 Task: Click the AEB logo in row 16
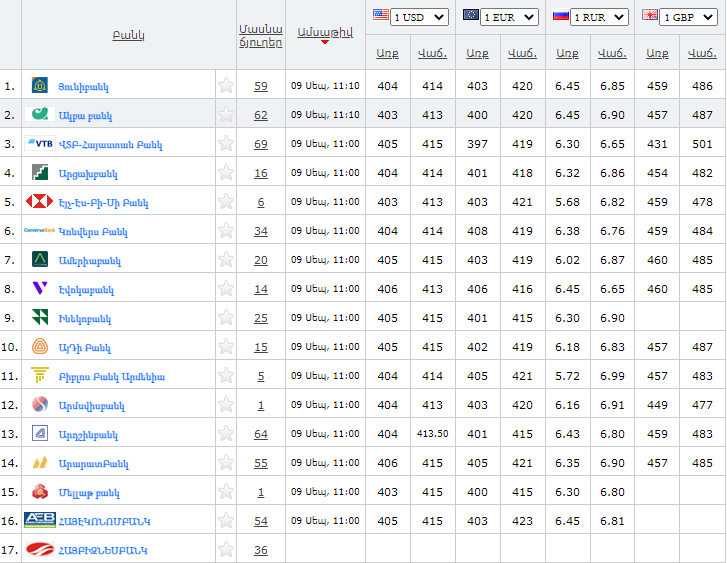(x=40, y=521)
